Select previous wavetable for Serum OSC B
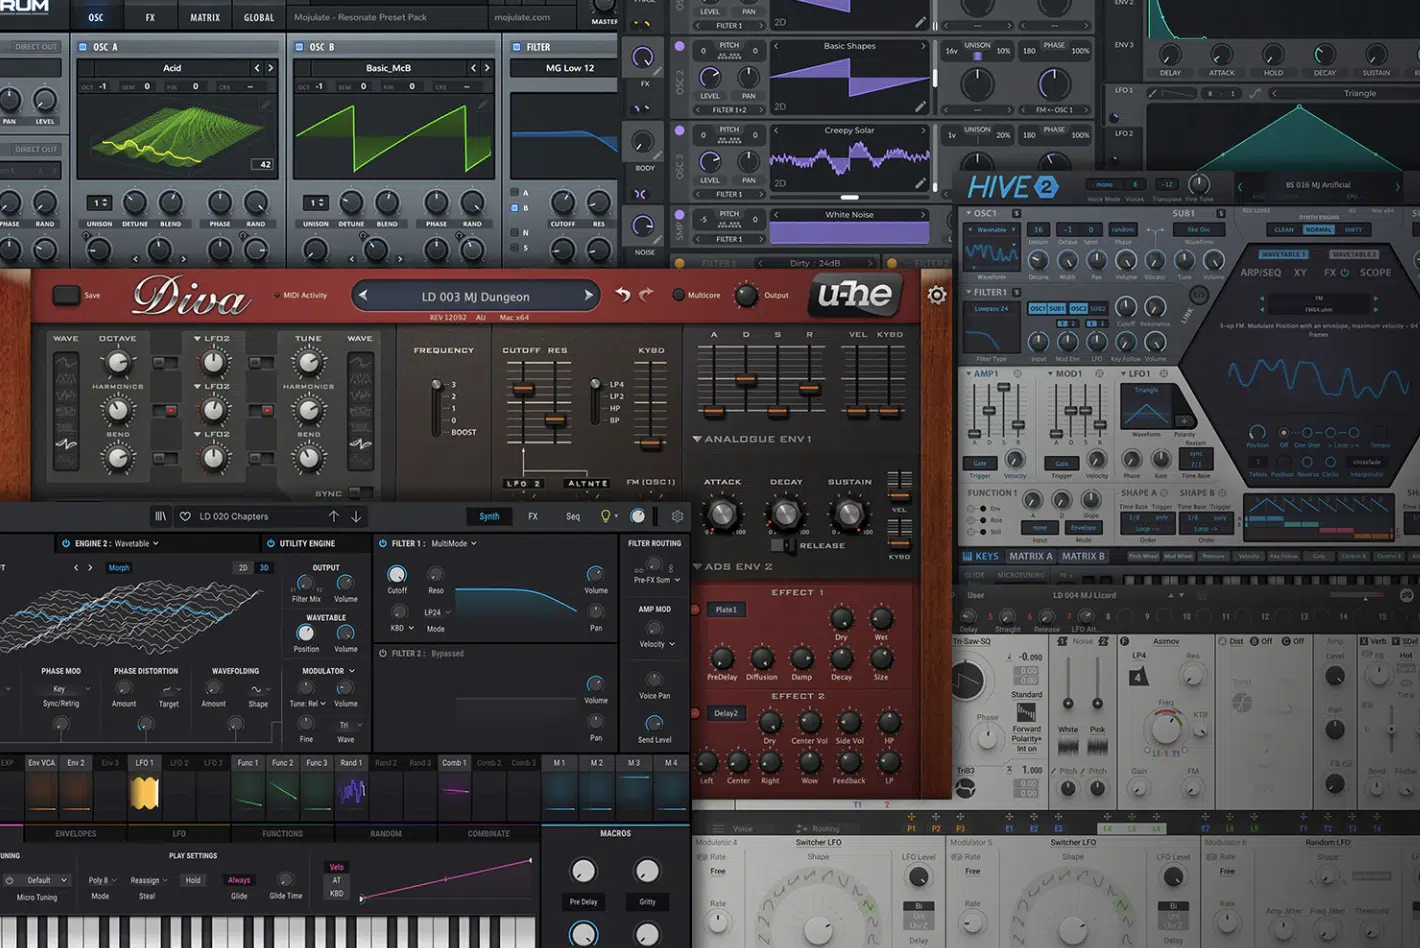 click(473, 68)
